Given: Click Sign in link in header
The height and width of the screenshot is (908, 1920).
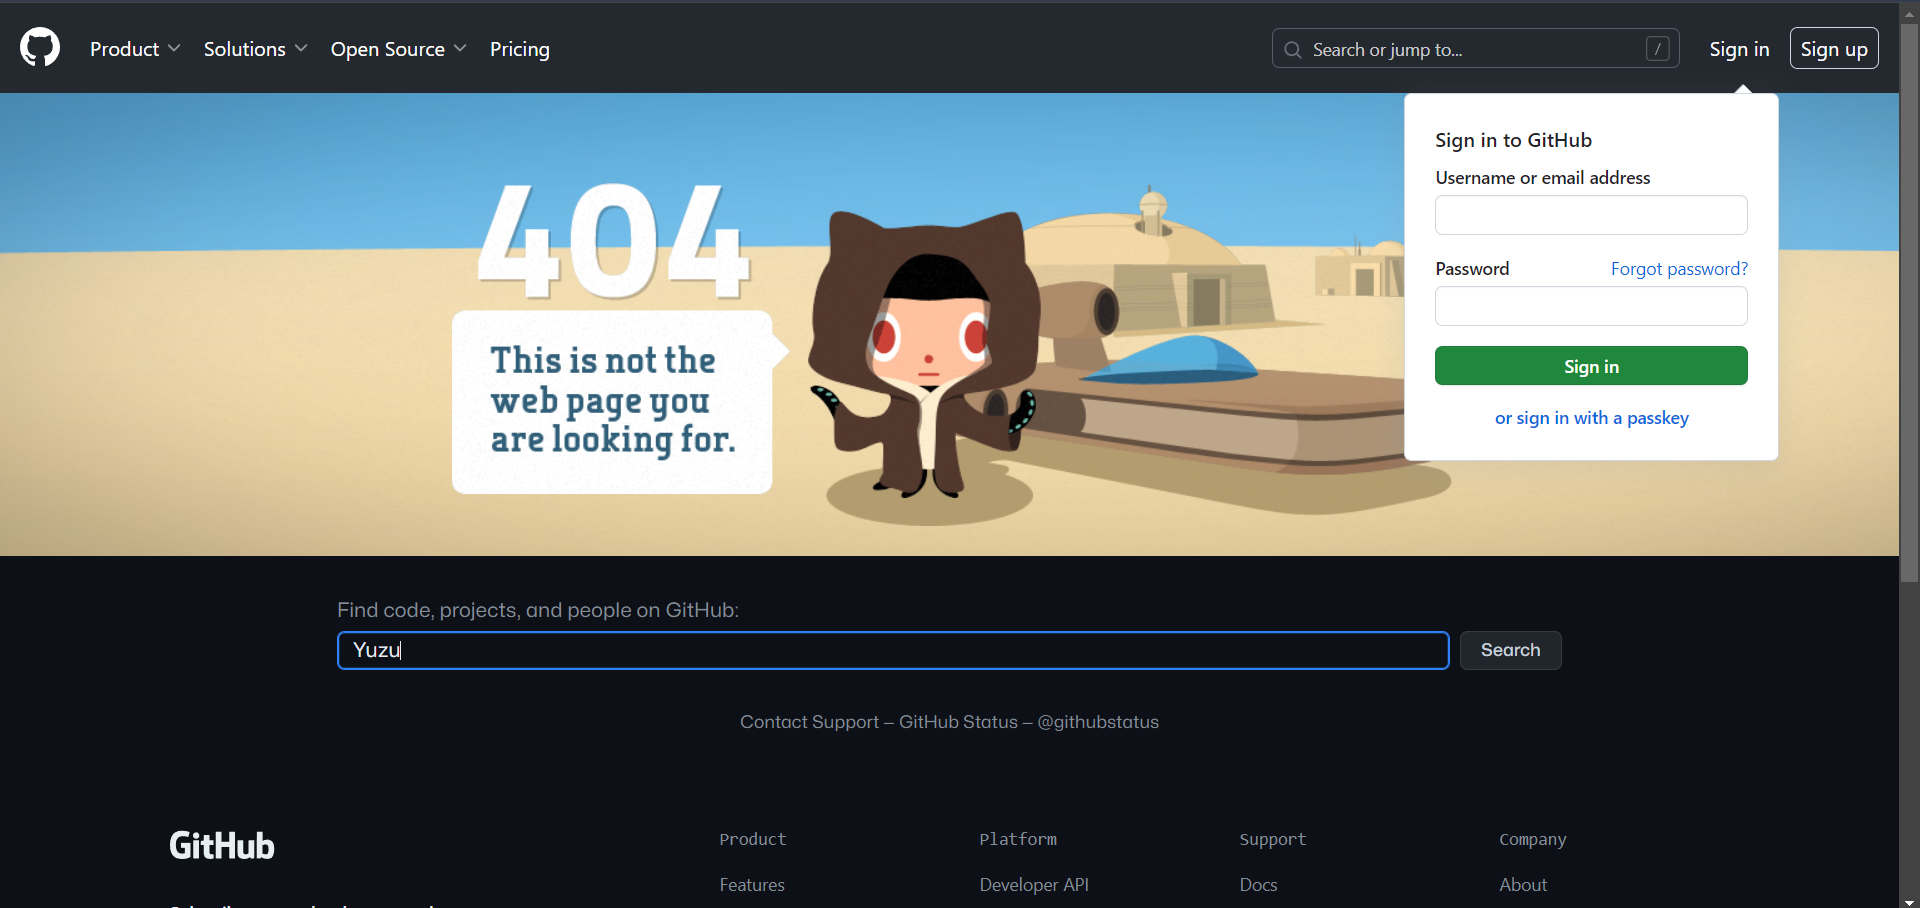Looking at the screenshot, I should click(x=1739, y=49).
